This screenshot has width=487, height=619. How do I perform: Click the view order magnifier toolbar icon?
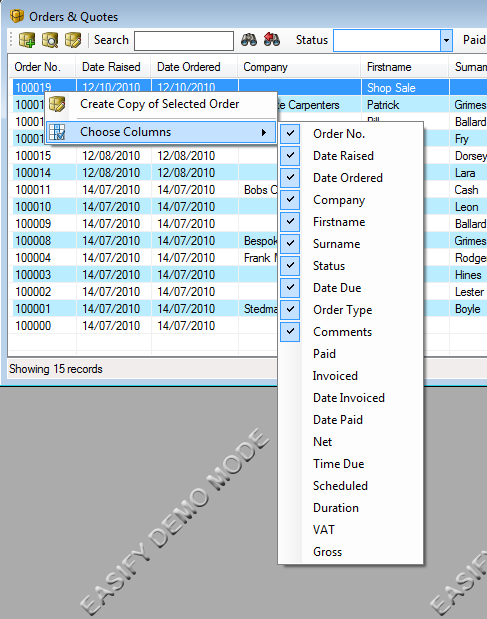(50, 40)
